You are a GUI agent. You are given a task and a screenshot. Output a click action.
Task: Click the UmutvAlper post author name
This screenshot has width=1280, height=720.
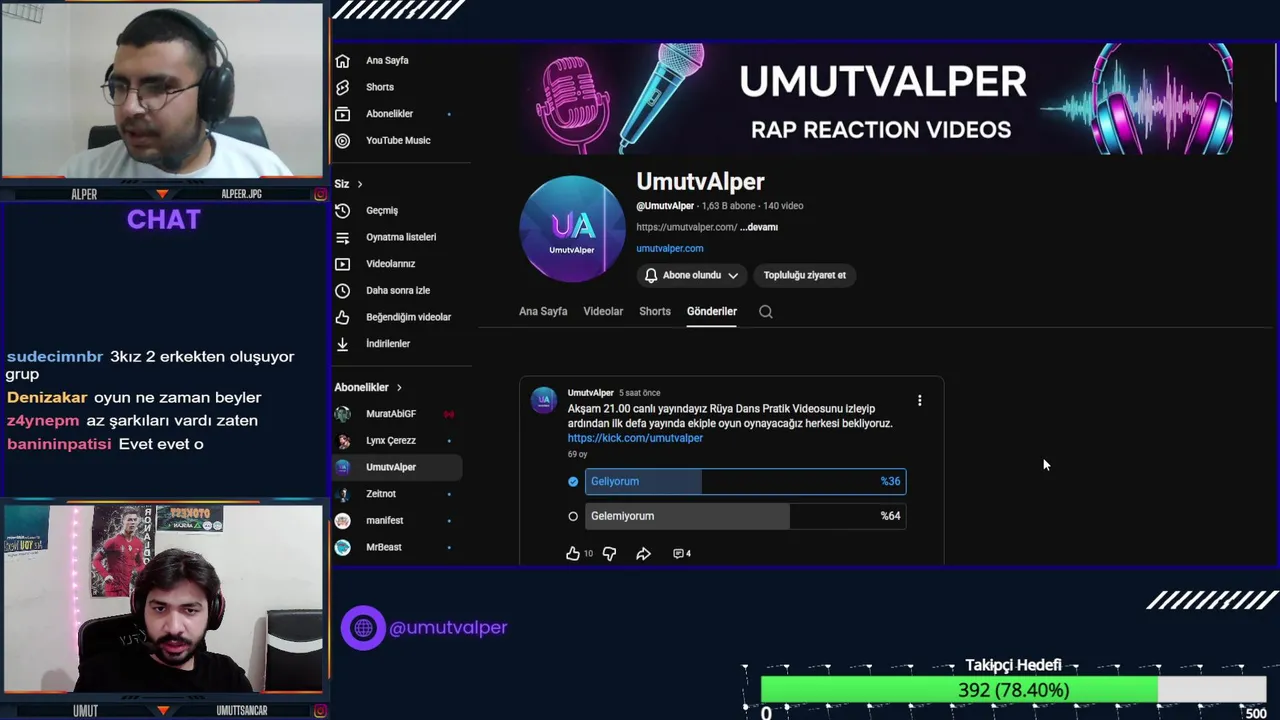[x=591, y=393]
